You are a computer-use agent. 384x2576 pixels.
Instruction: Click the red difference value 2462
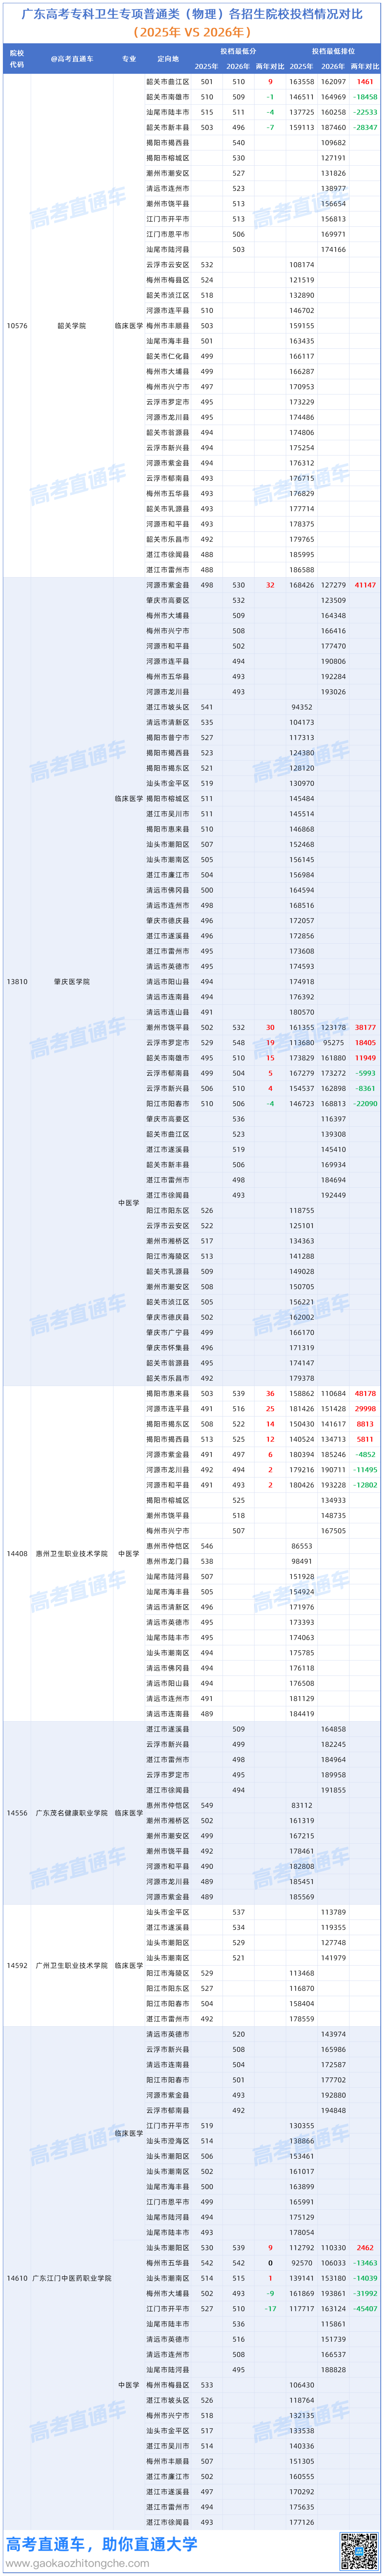(x=365, y=2247)
